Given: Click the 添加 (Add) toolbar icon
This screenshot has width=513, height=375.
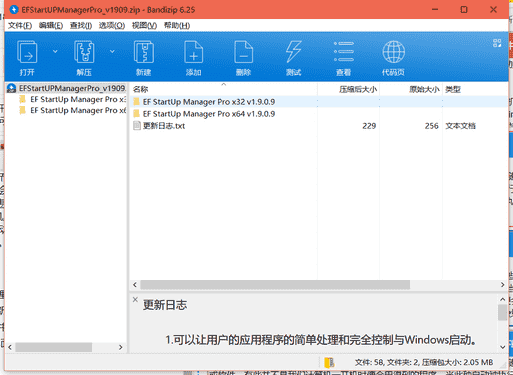Looking at the screenshot, I should point(193,52).
